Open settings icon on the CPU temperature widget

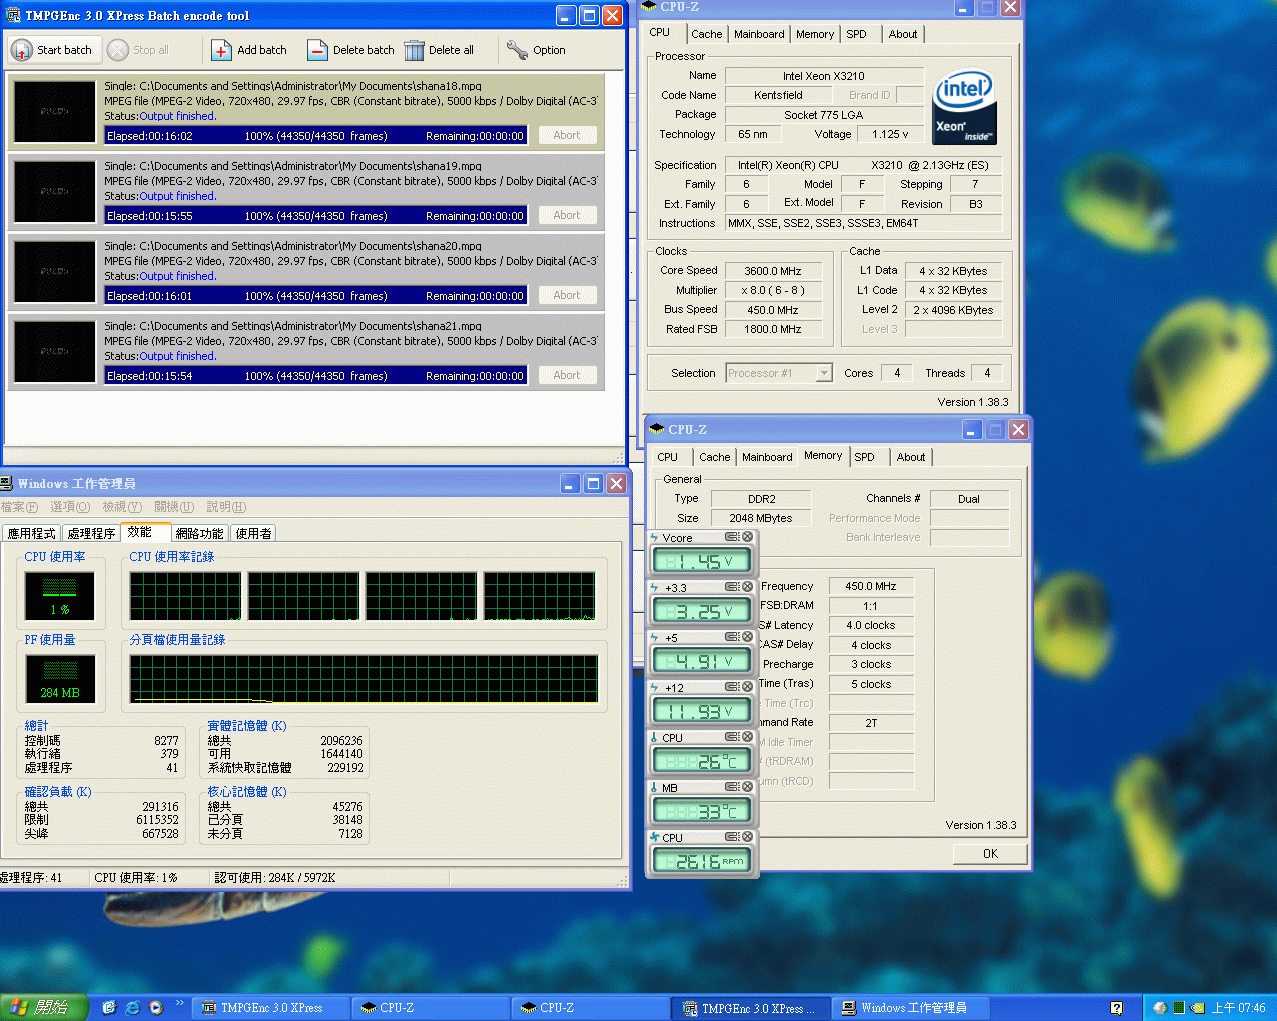(732, 737)
